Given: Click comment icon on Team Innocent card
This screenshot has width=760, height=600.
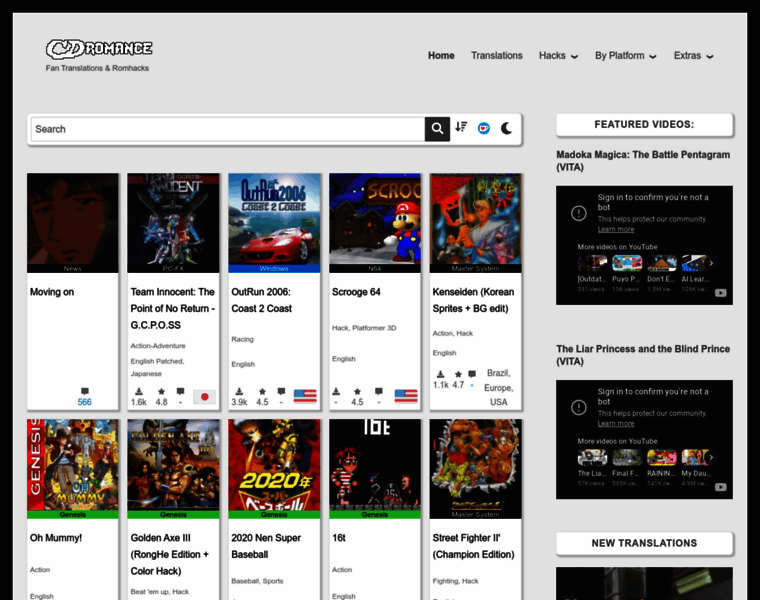Looking at the screenshot, I should (180, 391).
